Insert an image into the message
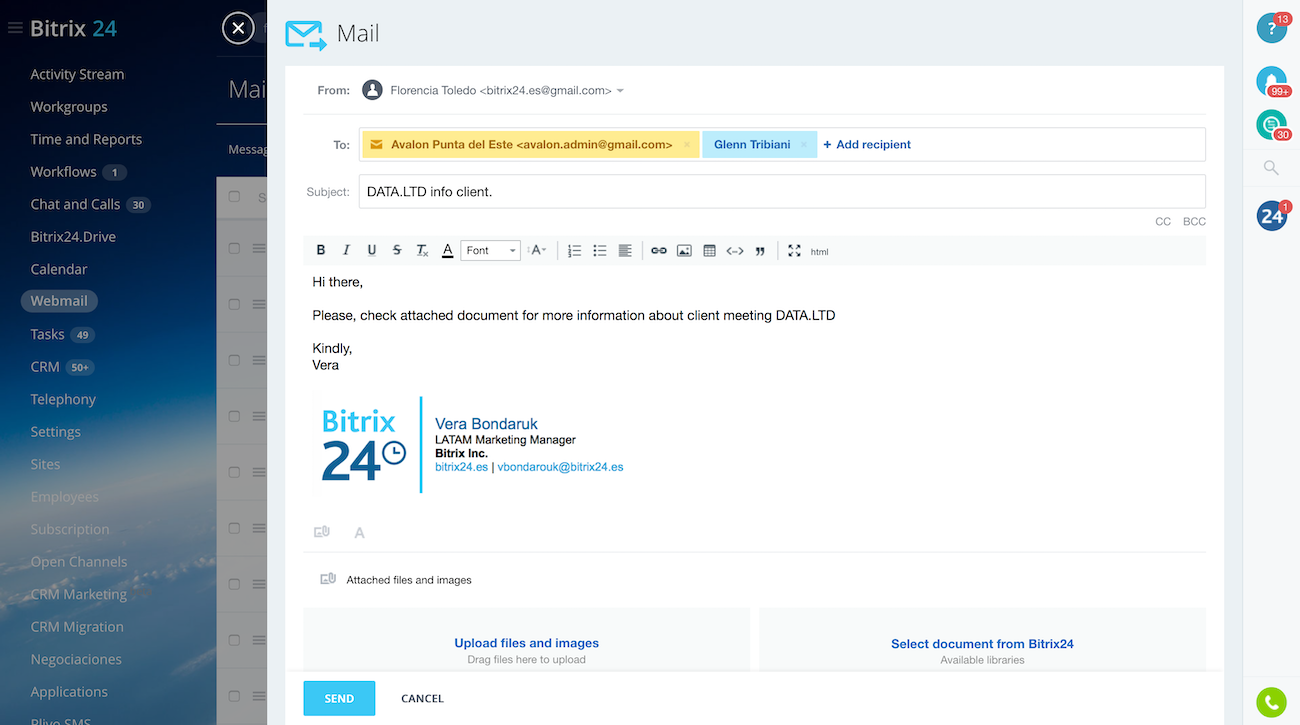Screen dimensions: 1300x725 tap(684, 251)
